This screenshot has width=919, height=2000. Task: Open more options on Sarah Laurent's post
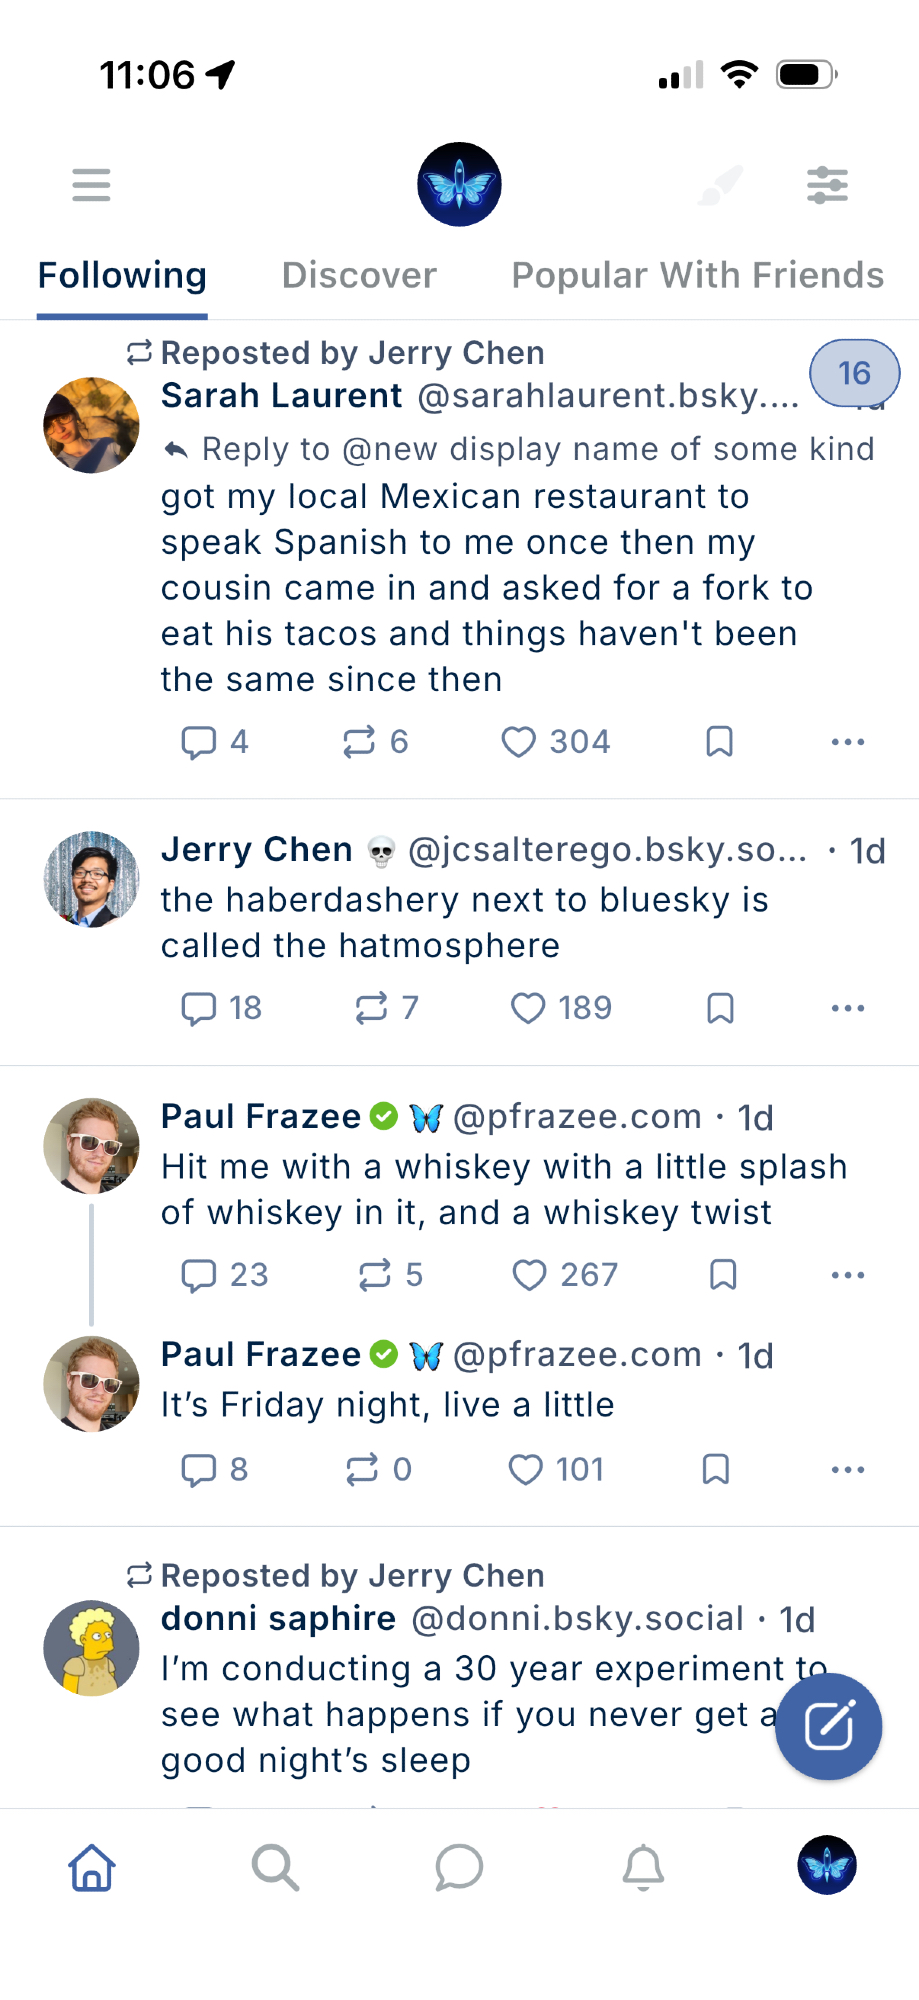point(847,742)
